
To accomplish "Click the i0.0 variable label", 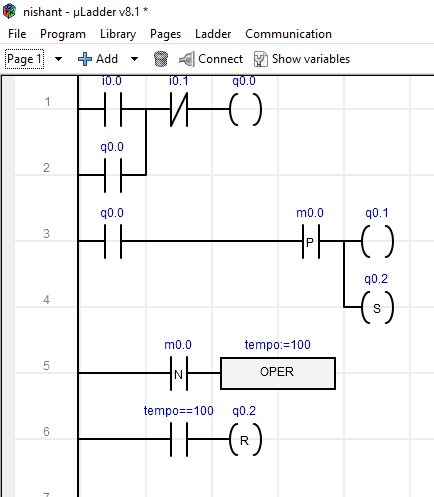I will (x=112, y=81).
